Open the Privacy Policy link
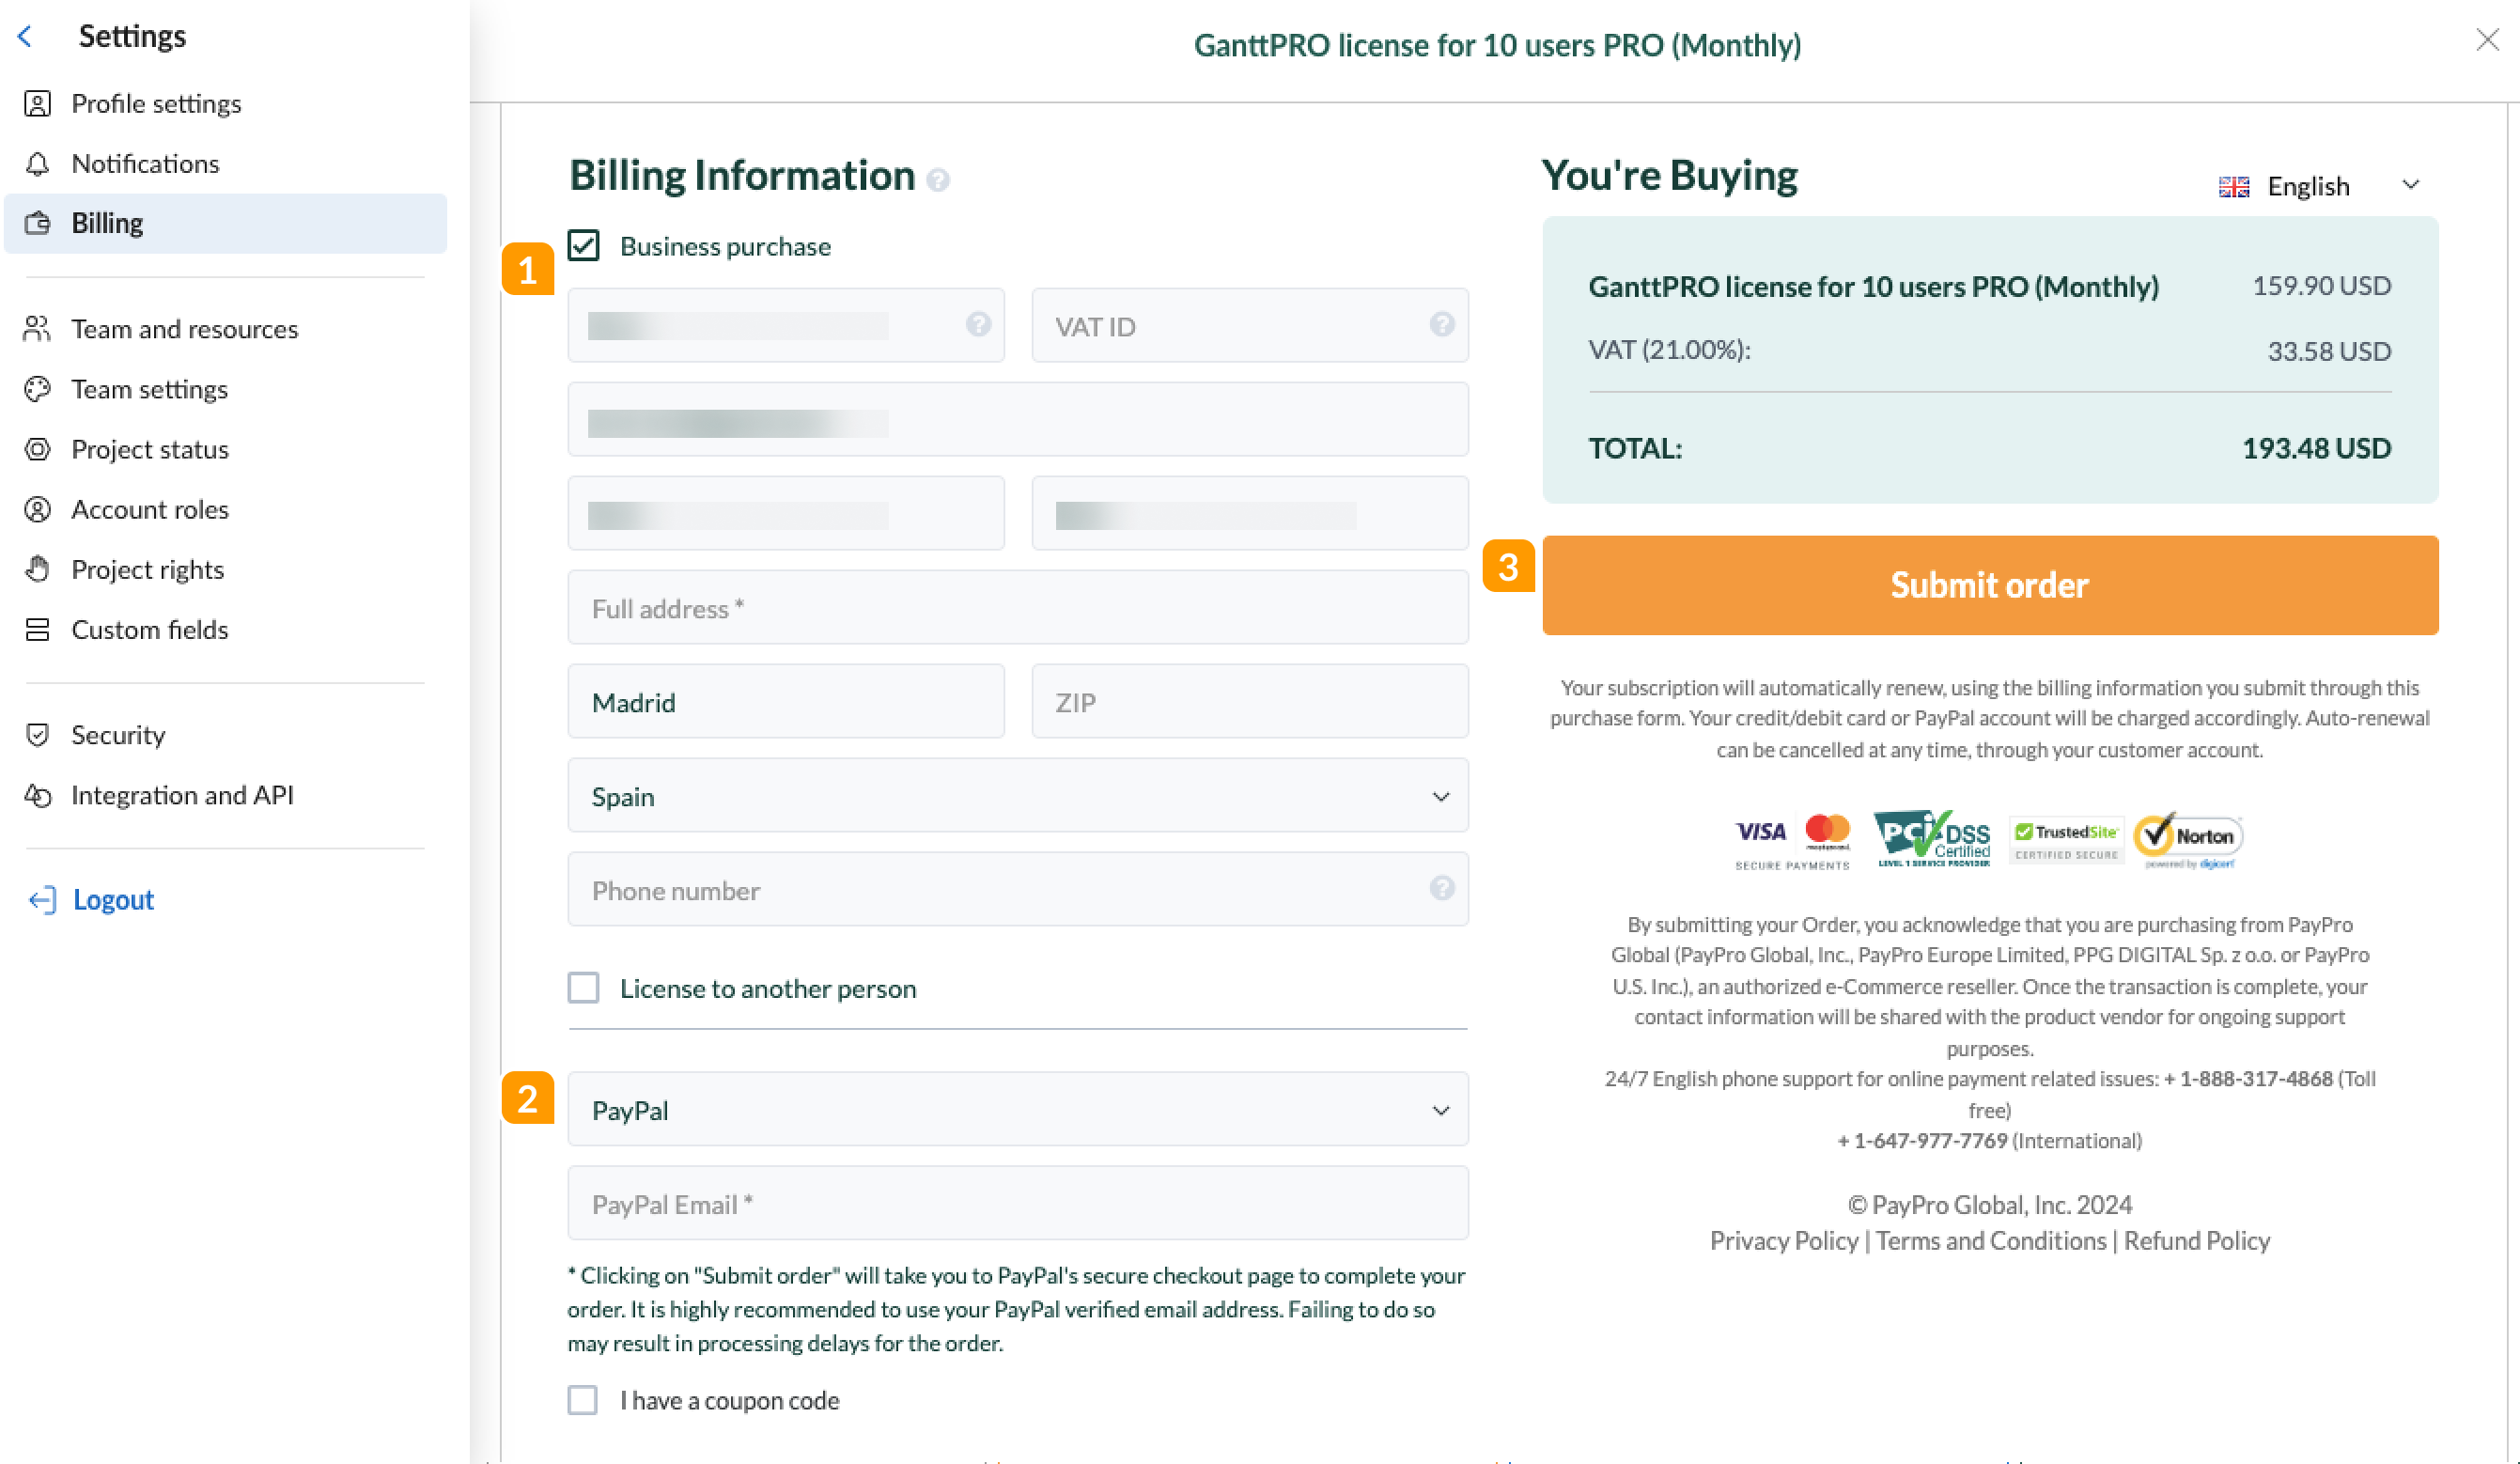The height and width of the screenshot is (1464, 2520). [x=1783, y=1241]
